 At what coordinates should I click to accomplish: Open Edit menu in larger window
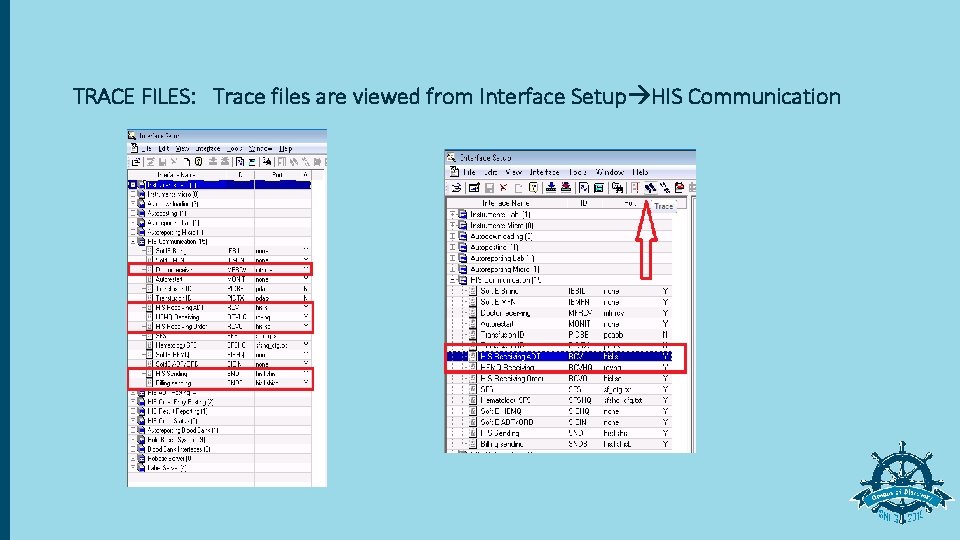click(x=491, y=172)
